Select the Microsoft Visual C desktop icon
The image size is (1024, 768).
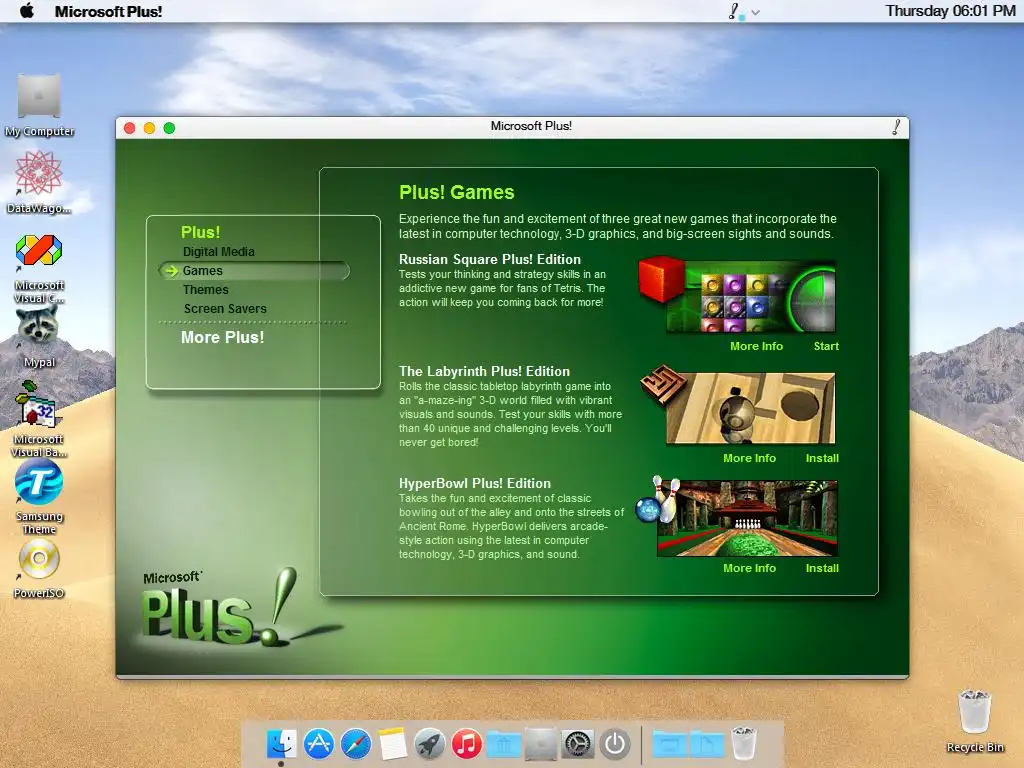39,268
